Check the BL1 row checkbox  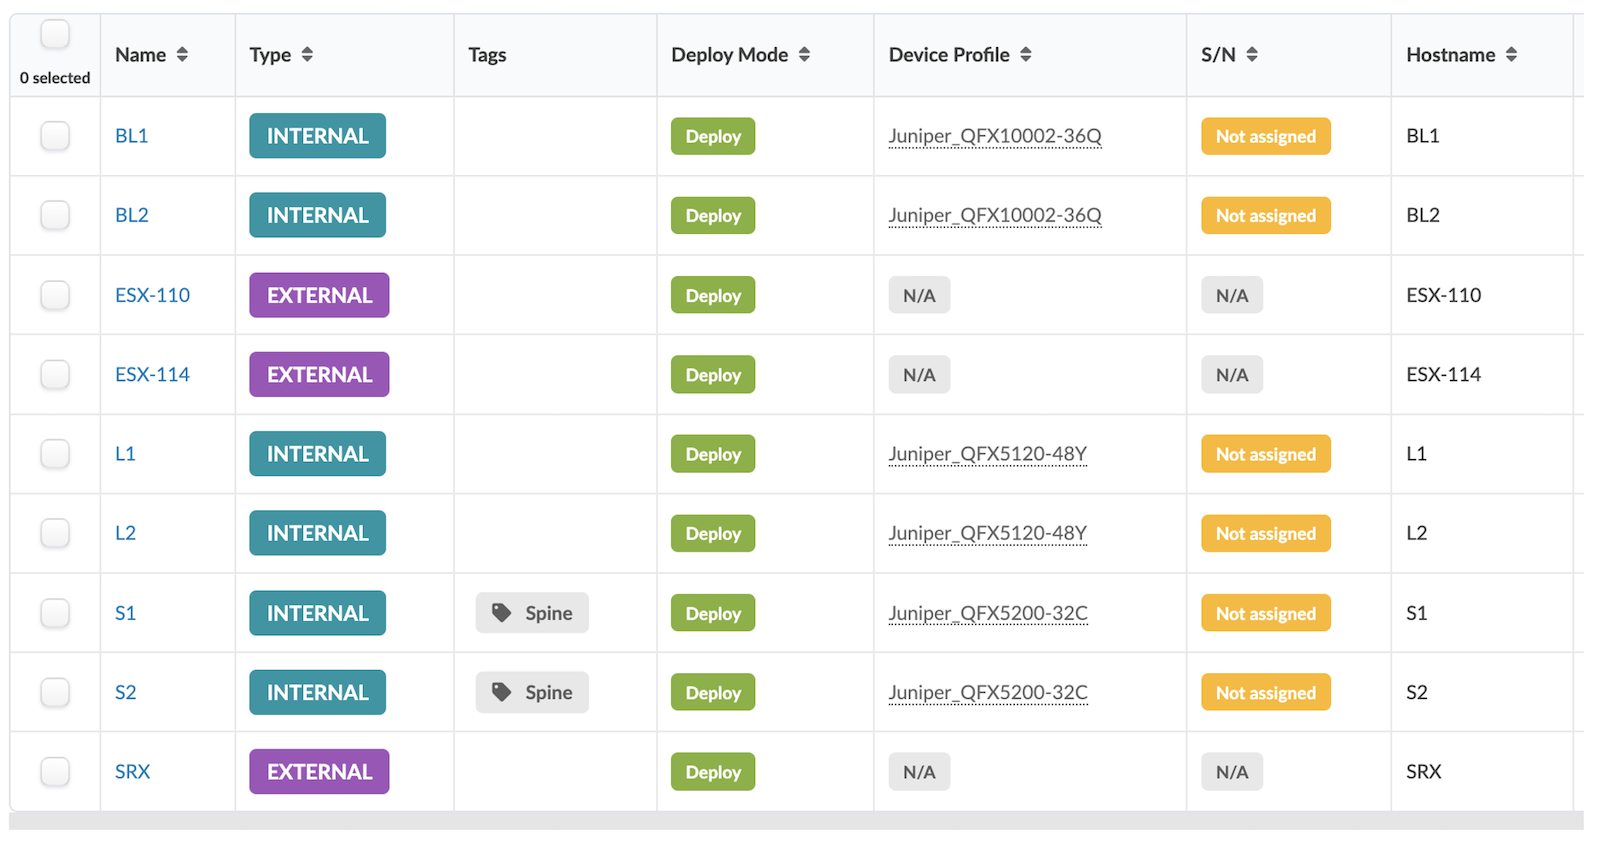[55, 135]
